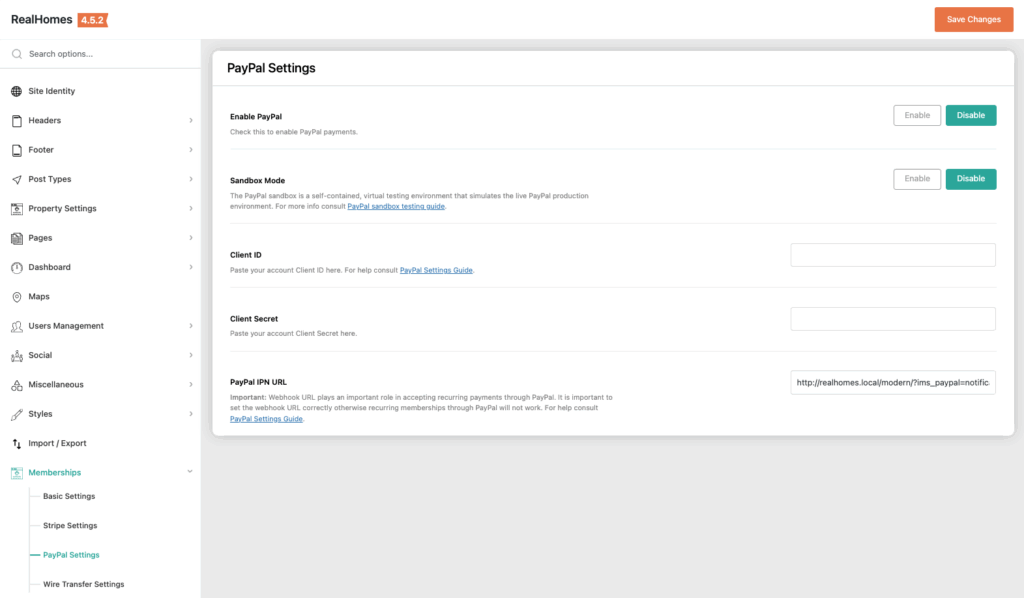The height and width of the screenshot is (598, 1024).
Task: Click the Styles paintbrush icon
Action: [x=16, y=414]
